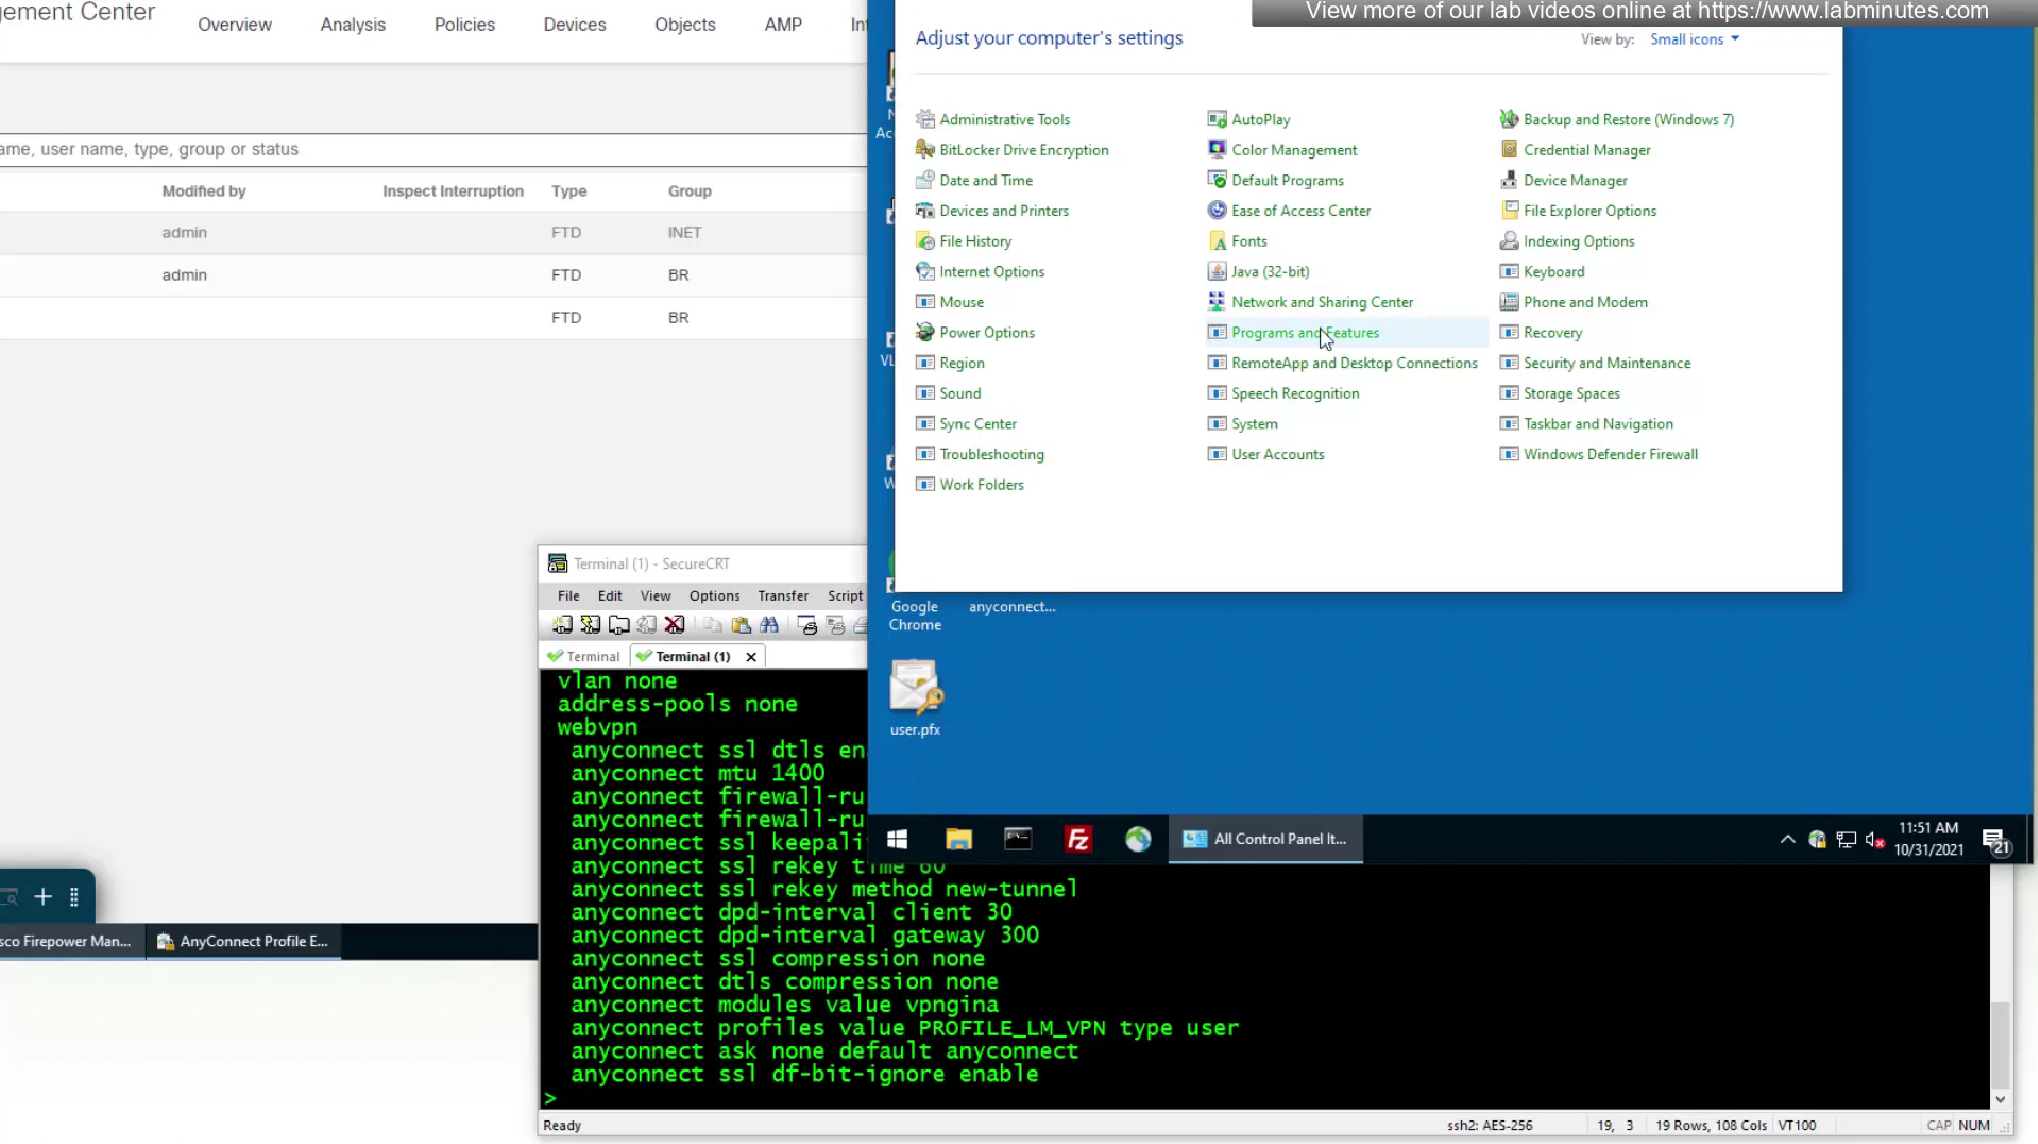Click the muted volume tray icon
The width and height of the screenshot is (2038, 1144).
1875,840
